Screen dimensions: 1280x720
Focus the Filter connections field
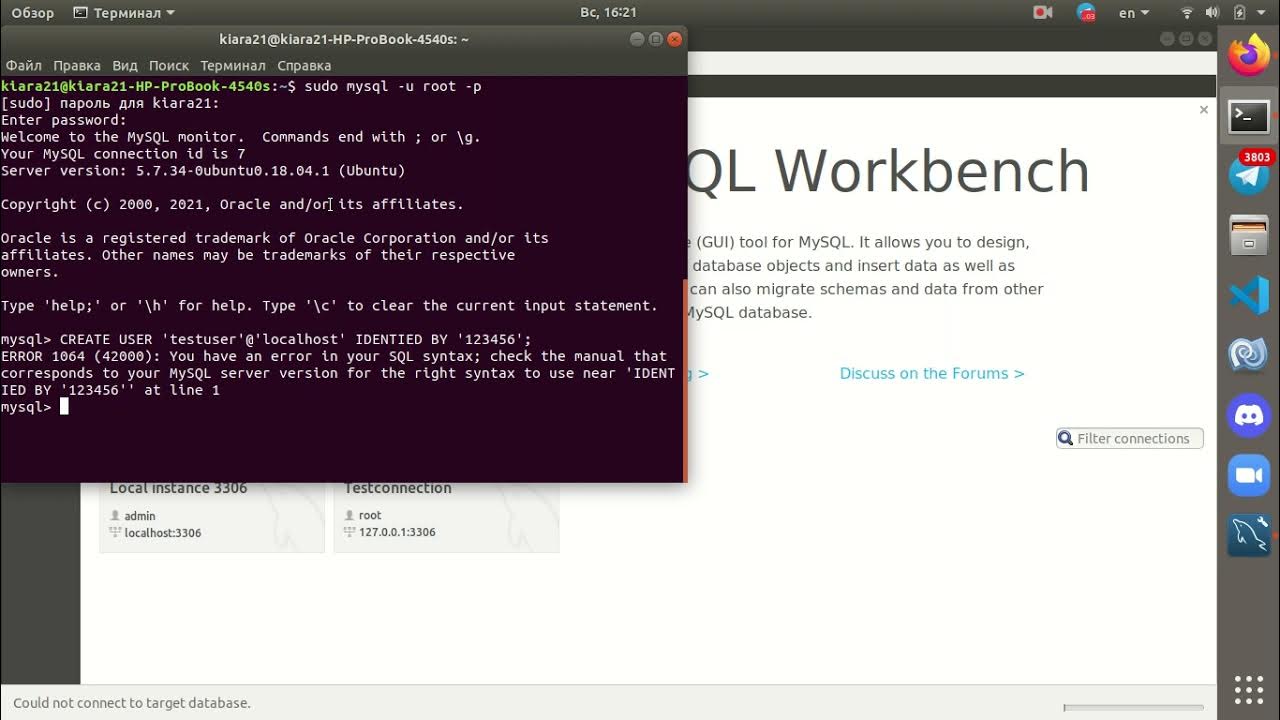pyautogui.click(x=1130, y=438)
